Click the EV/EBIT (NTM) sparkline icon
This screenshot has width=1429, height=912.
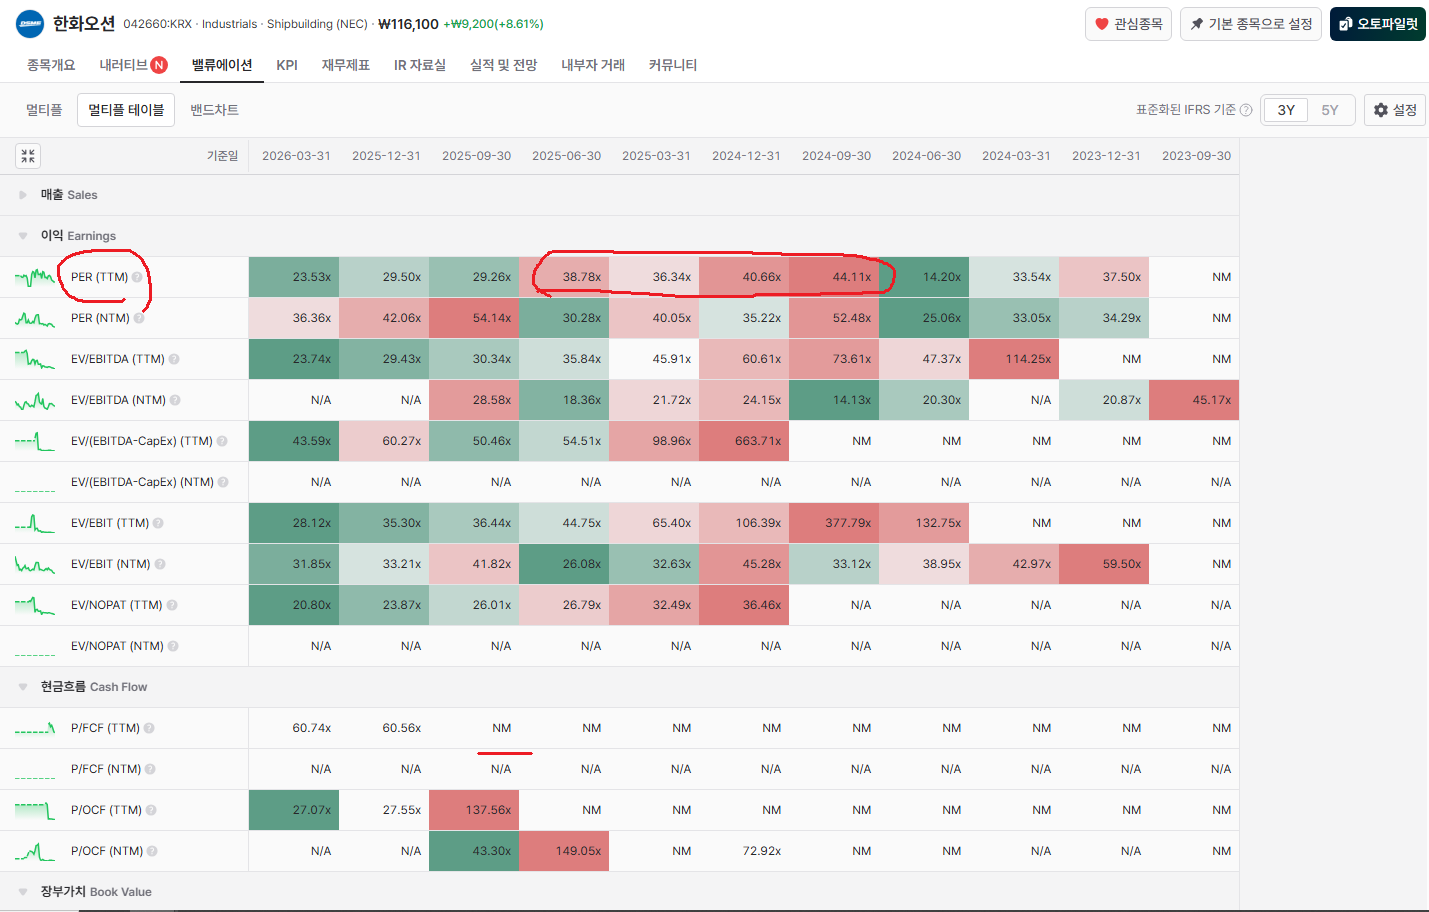click(35, 564)
